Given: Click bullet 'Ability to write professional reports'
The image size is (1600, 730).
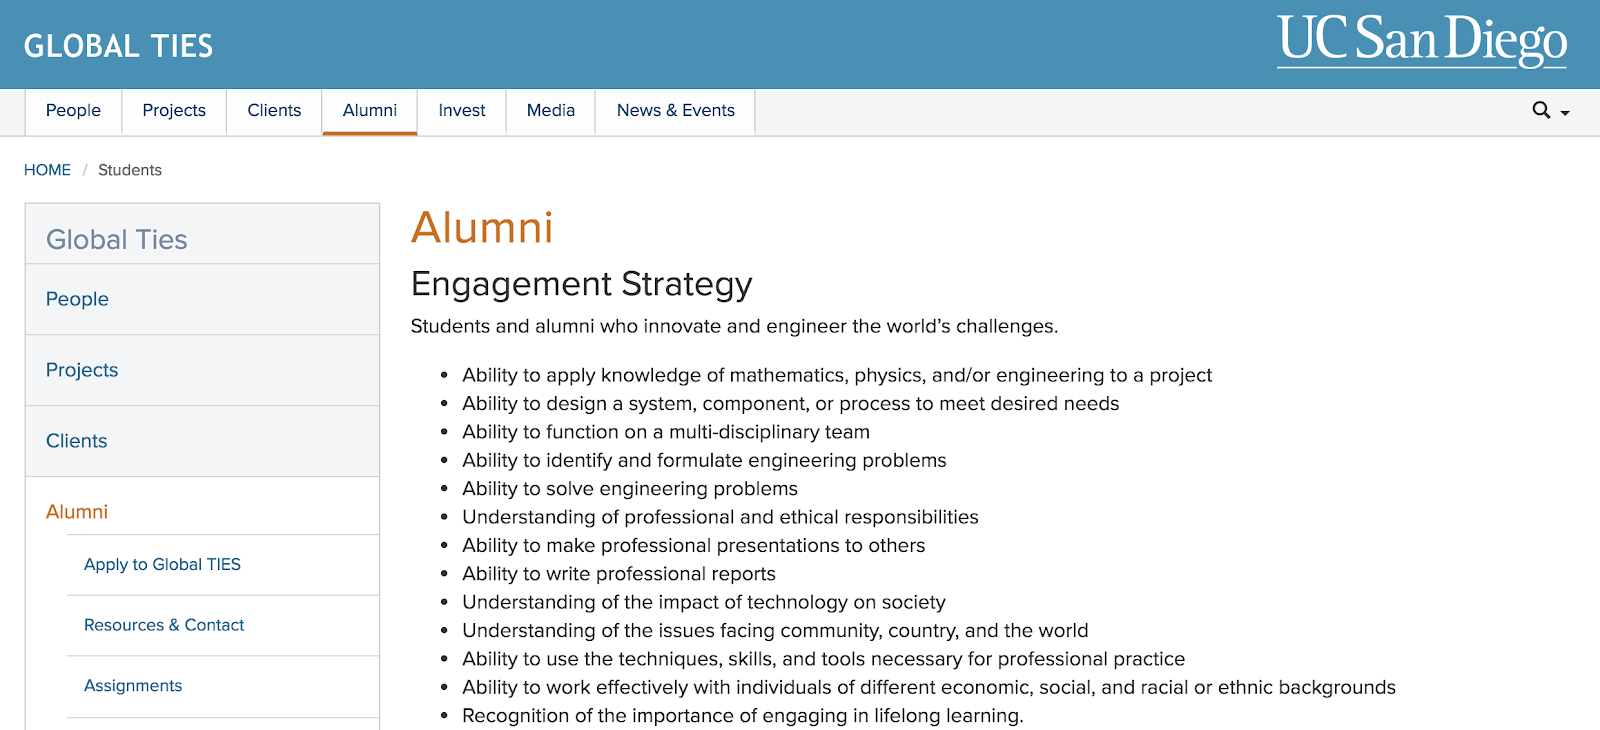Looking at the screenshot, I should [x=619, y=574].
